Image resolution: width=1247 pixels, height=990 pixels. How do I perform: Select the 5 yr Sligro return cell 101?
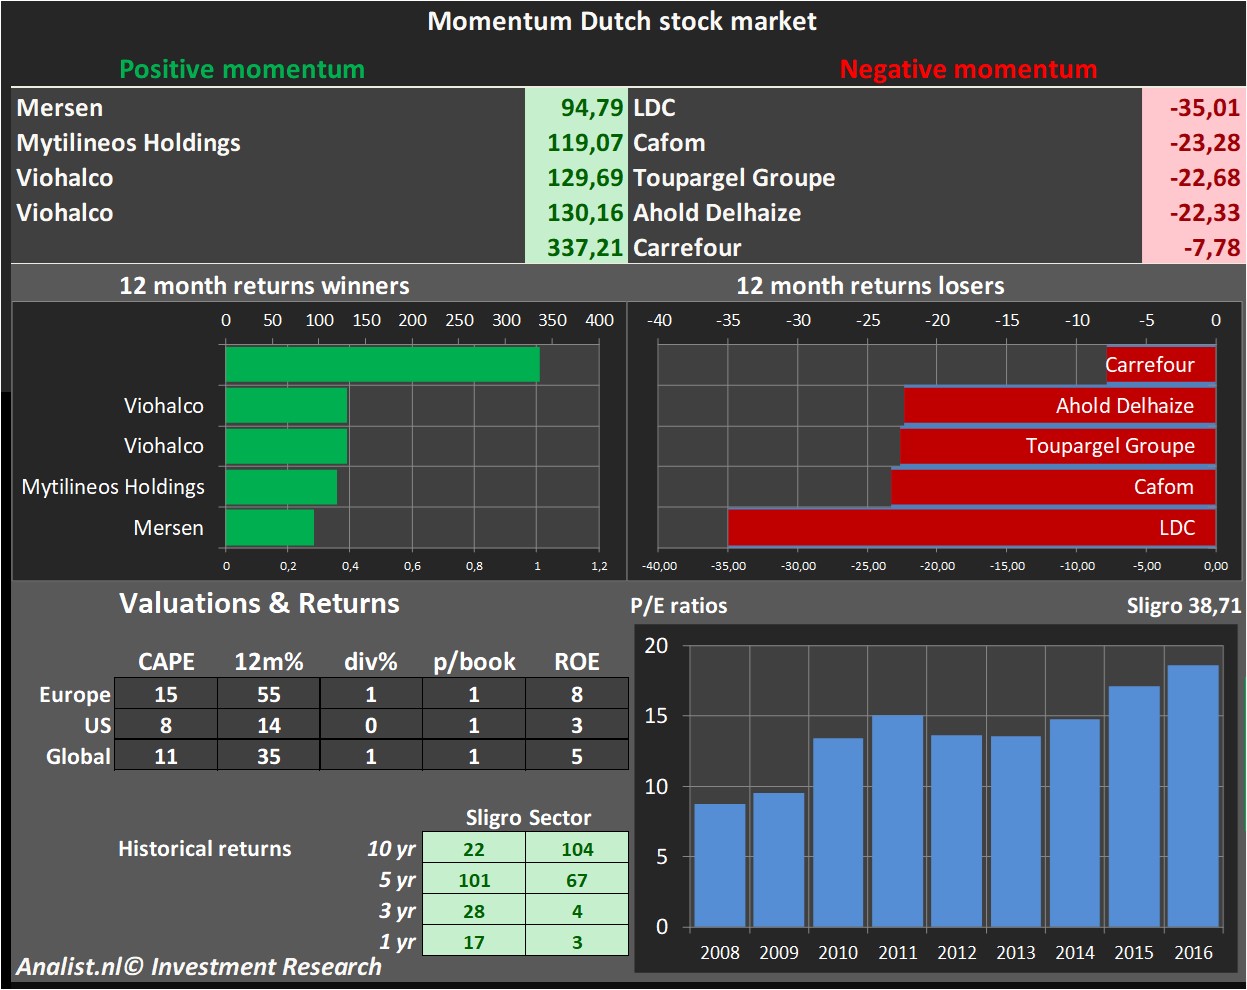(474, 880)
